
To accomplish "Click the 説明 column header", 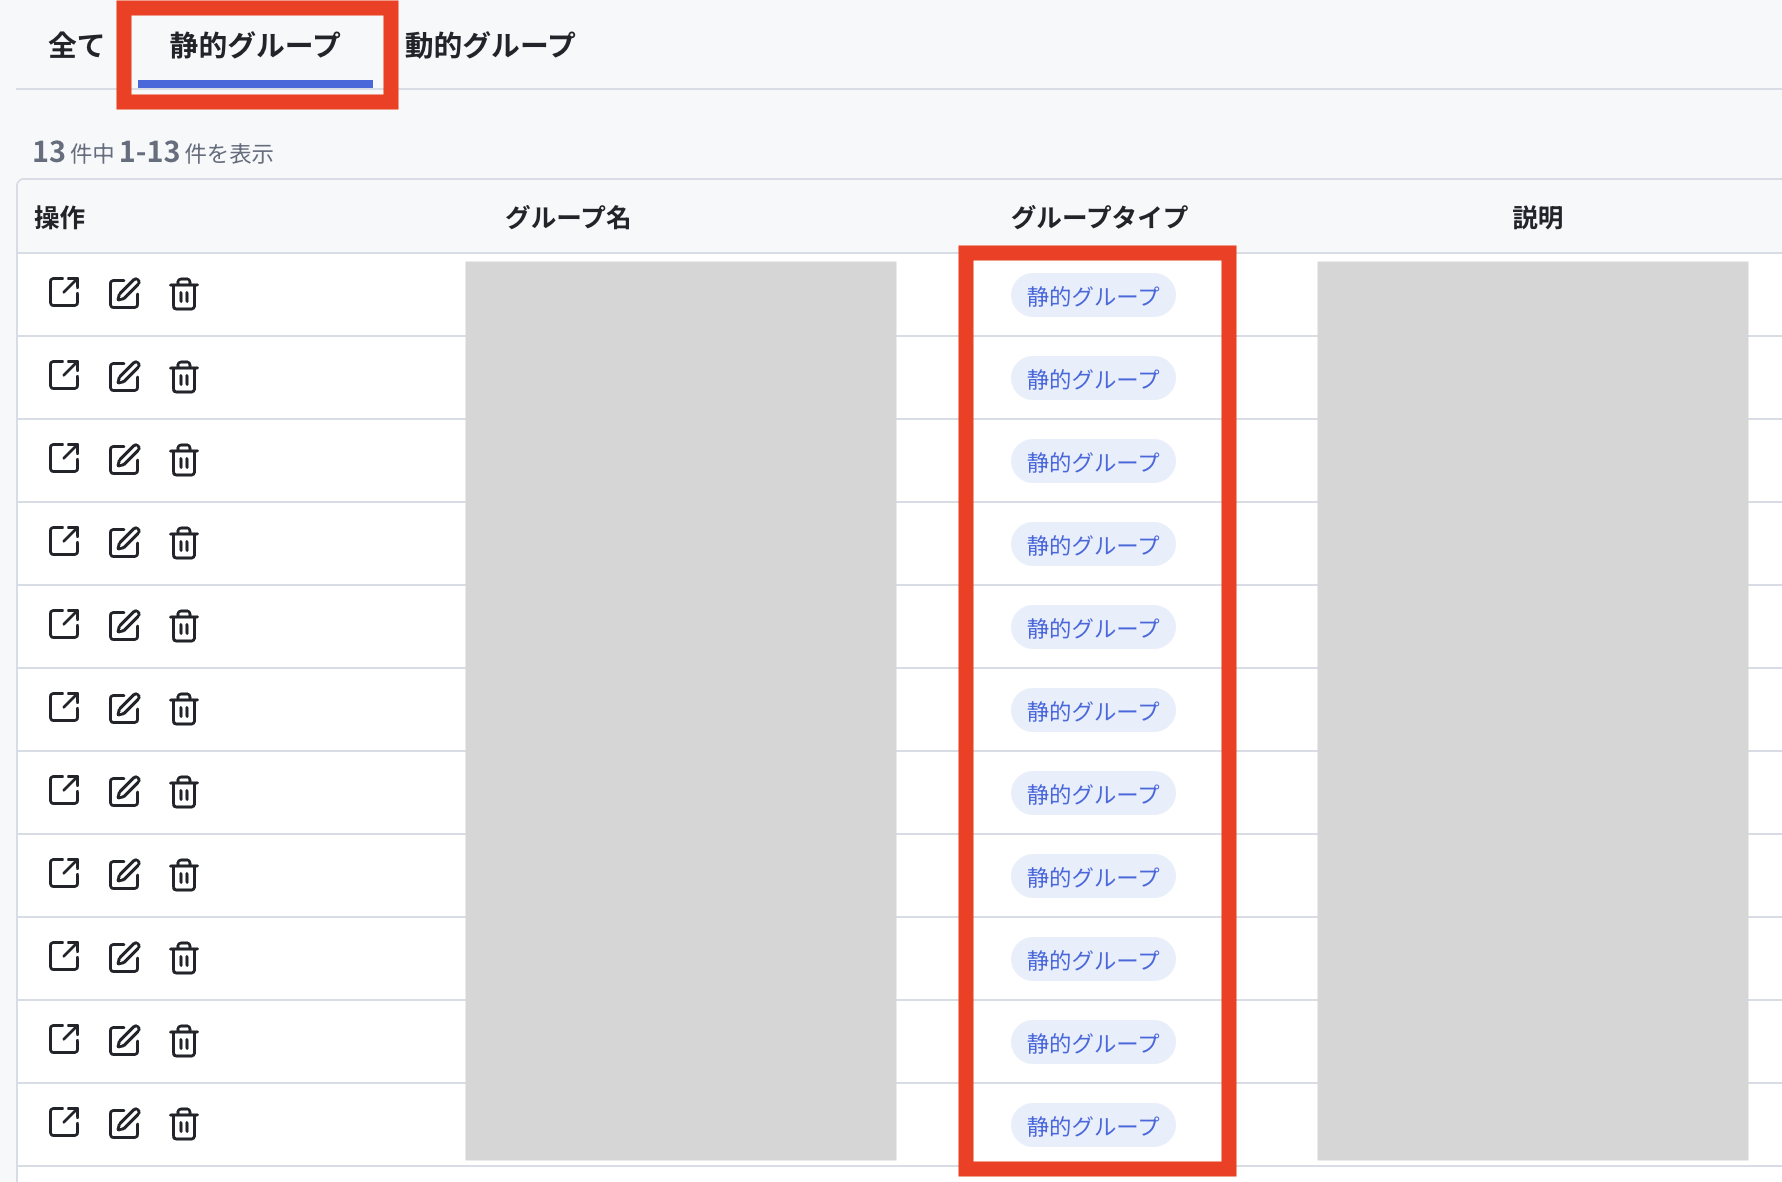I will tap(1537, 217).
